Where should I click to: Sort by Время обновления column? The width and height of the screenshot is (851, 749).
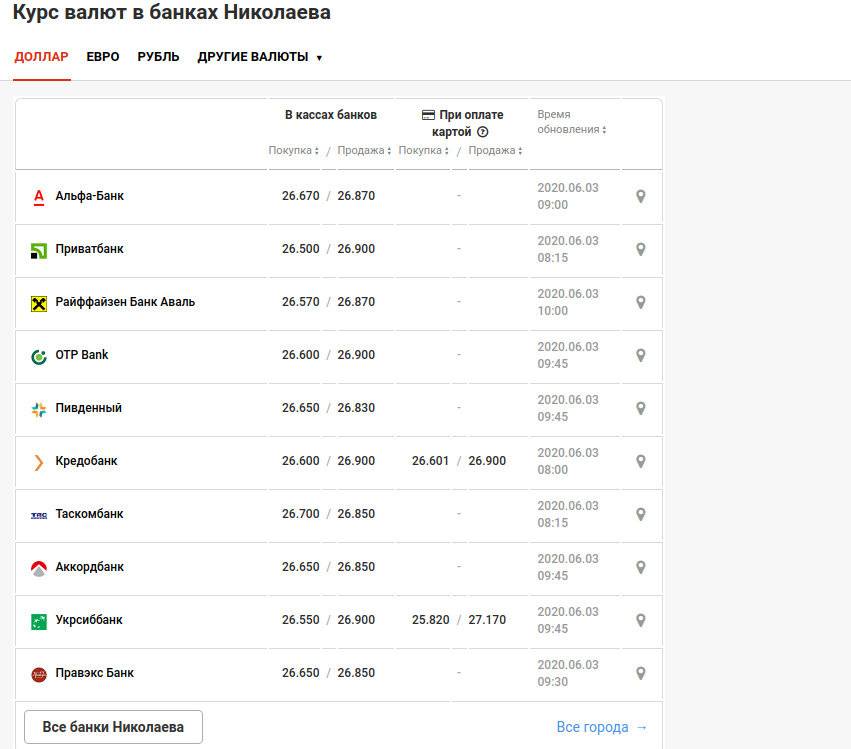[x=571, y=122]
